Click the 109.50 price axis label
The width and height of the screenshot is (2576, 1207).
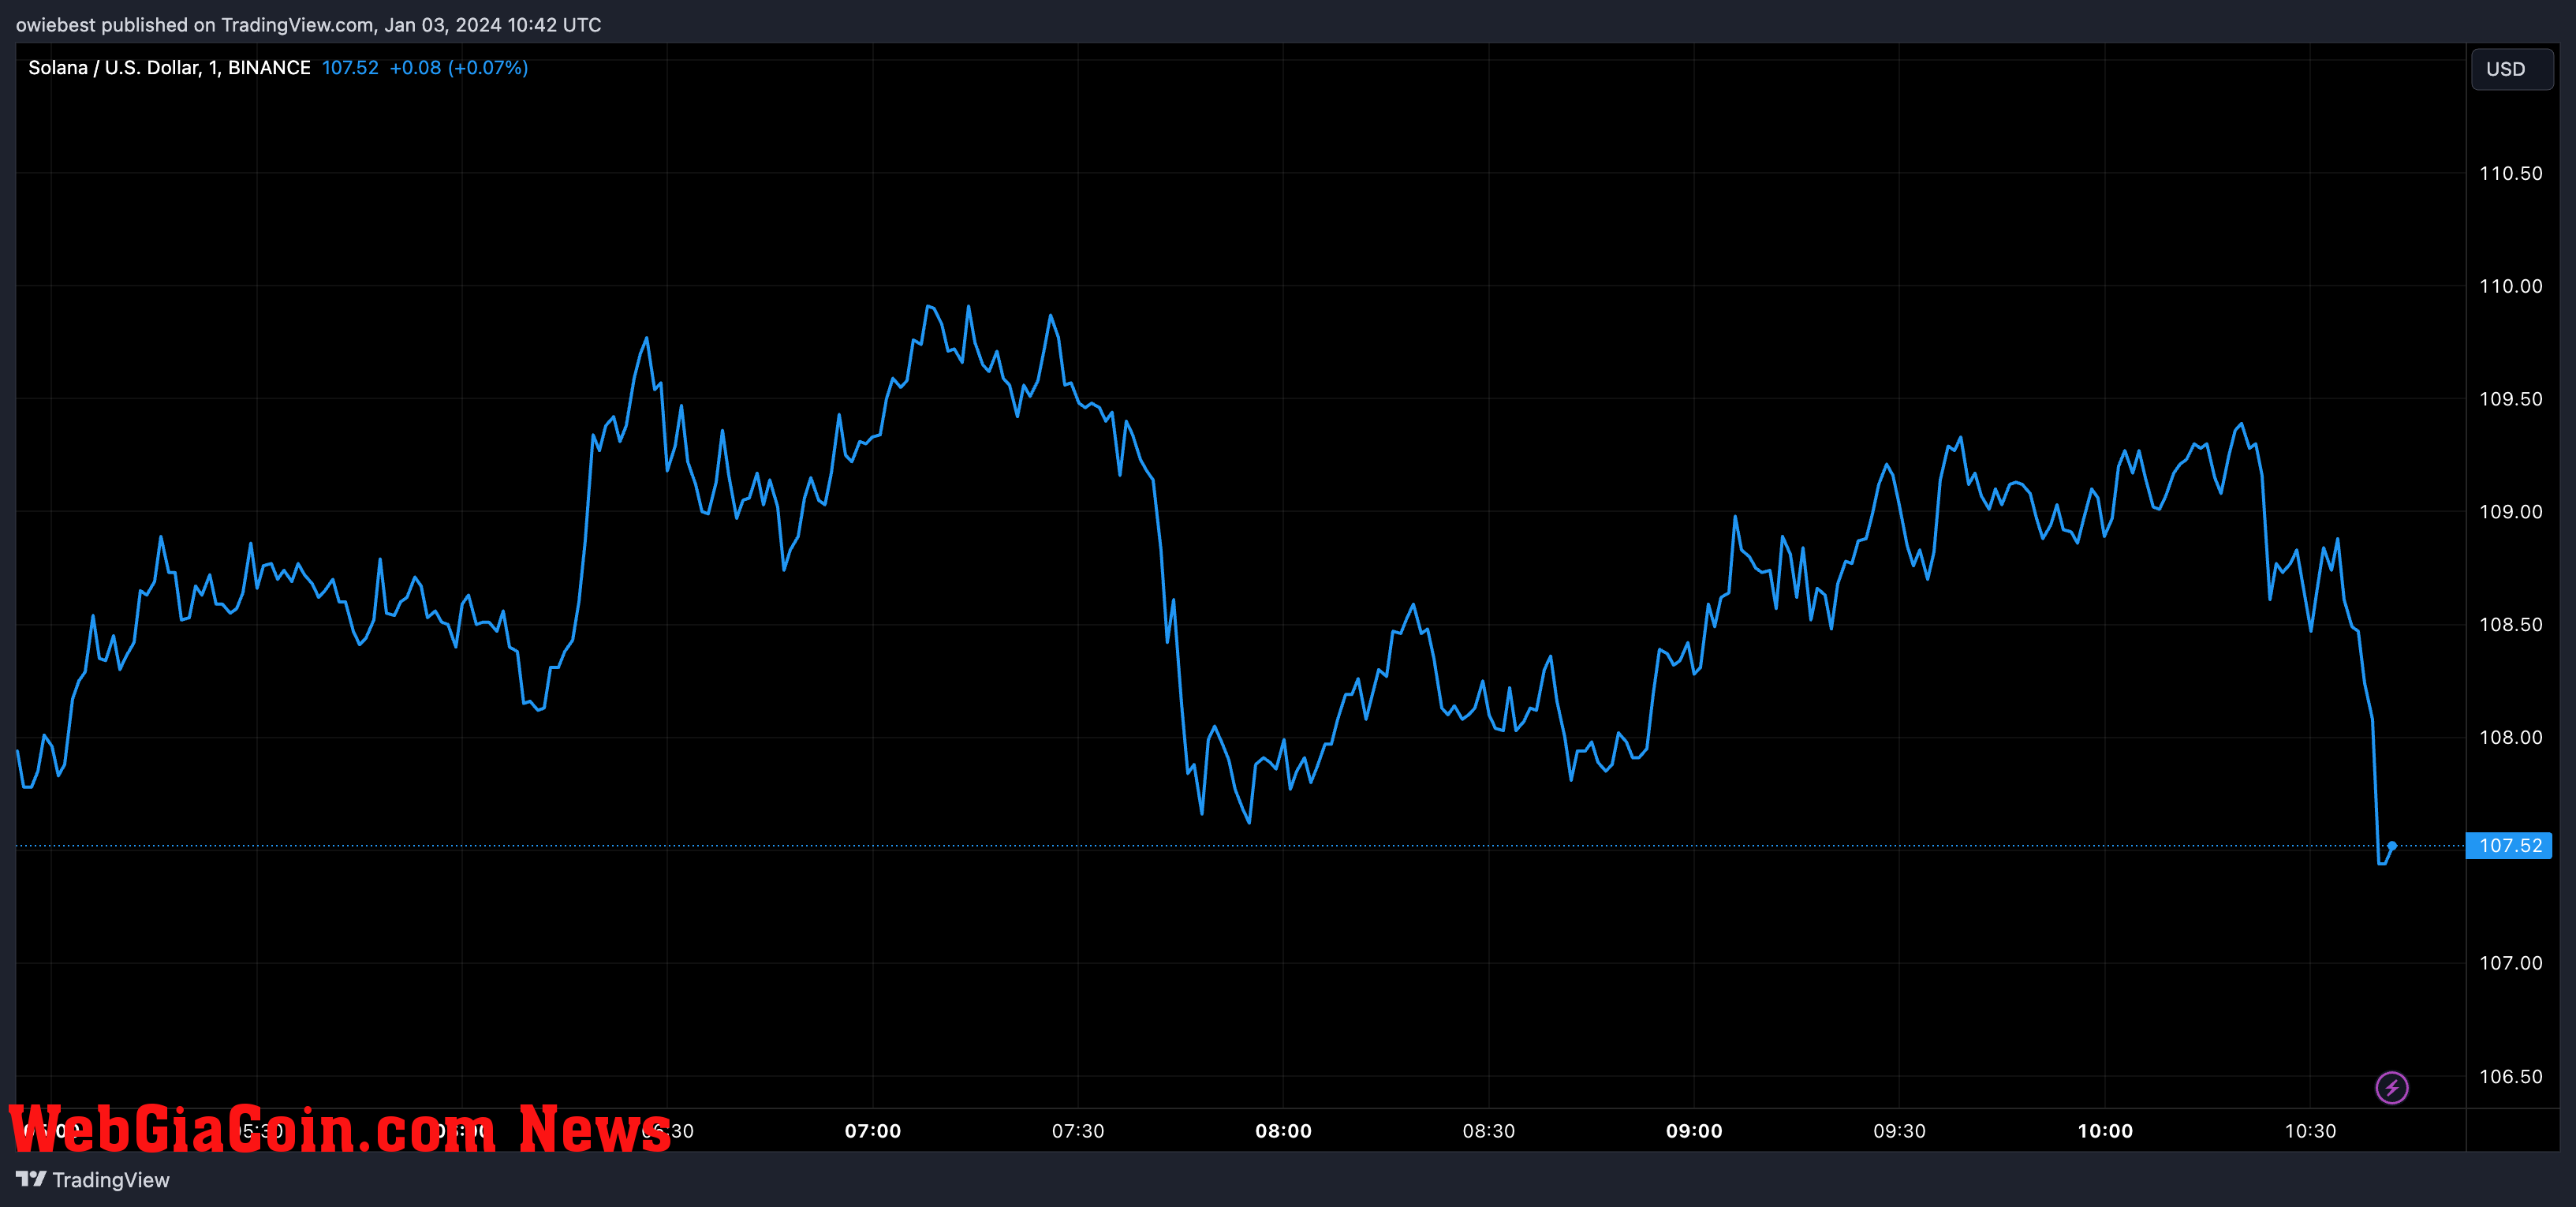pyautogui.click(x=2510, y=399)
